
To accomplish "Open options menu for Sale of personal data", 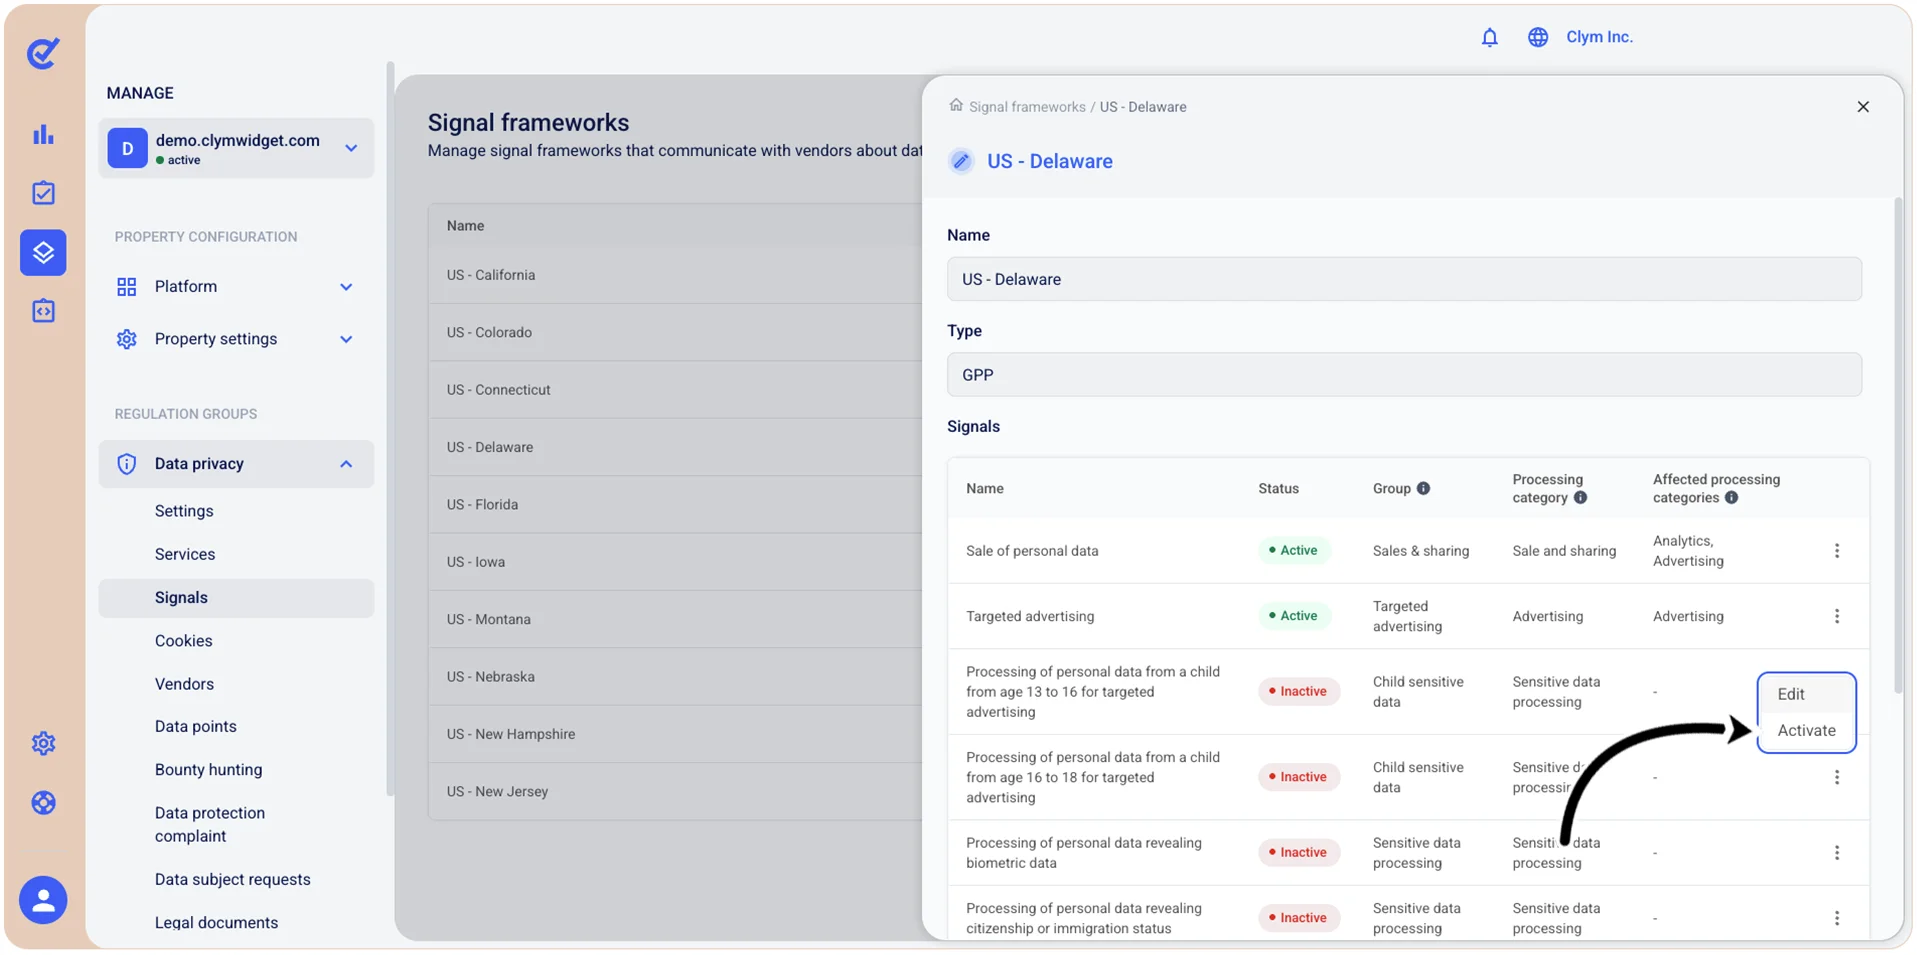I will (x=1837, y=551).
